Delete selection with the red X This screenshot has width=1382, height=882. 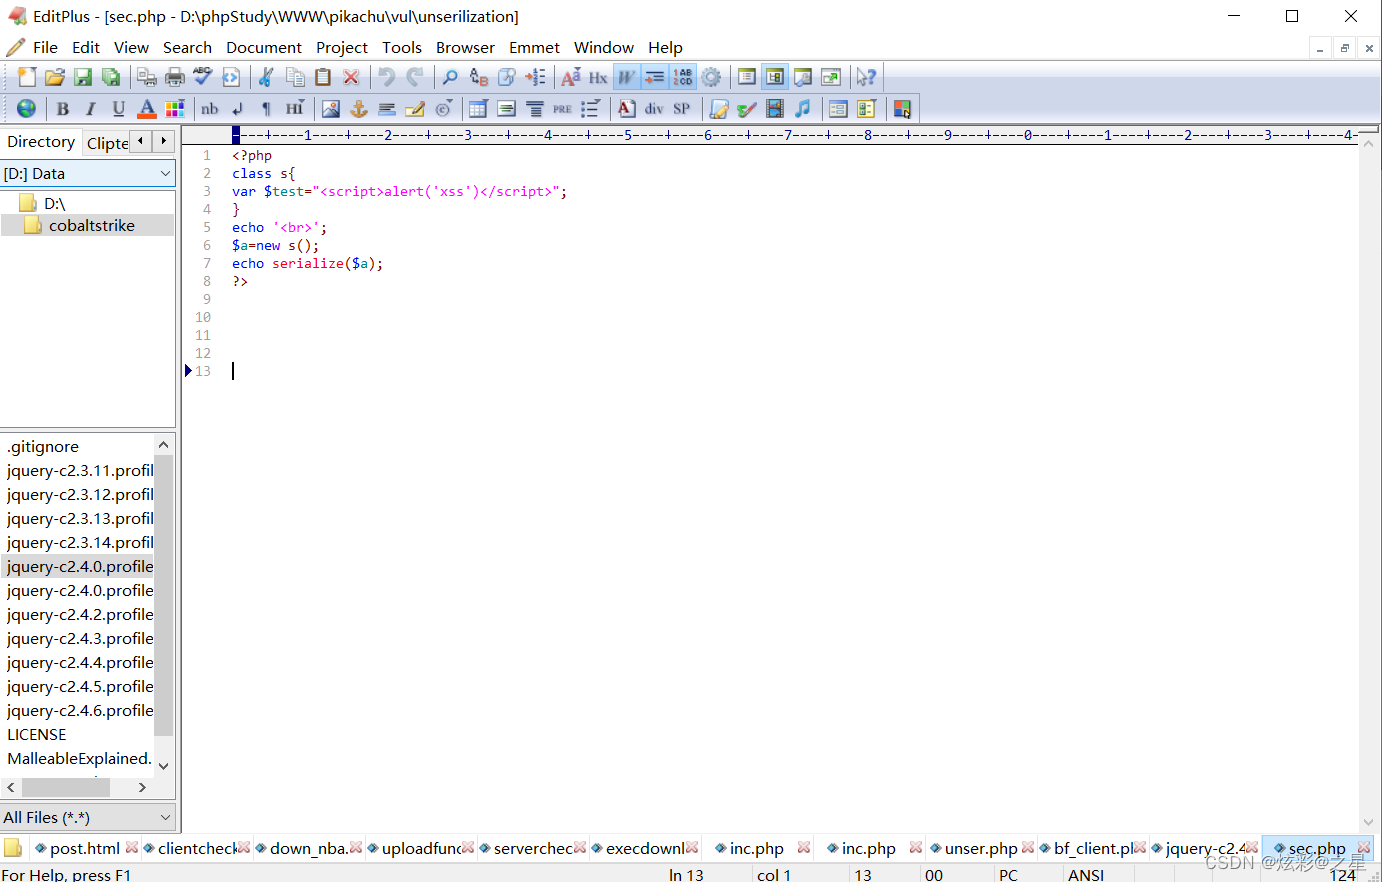(351, 77)
